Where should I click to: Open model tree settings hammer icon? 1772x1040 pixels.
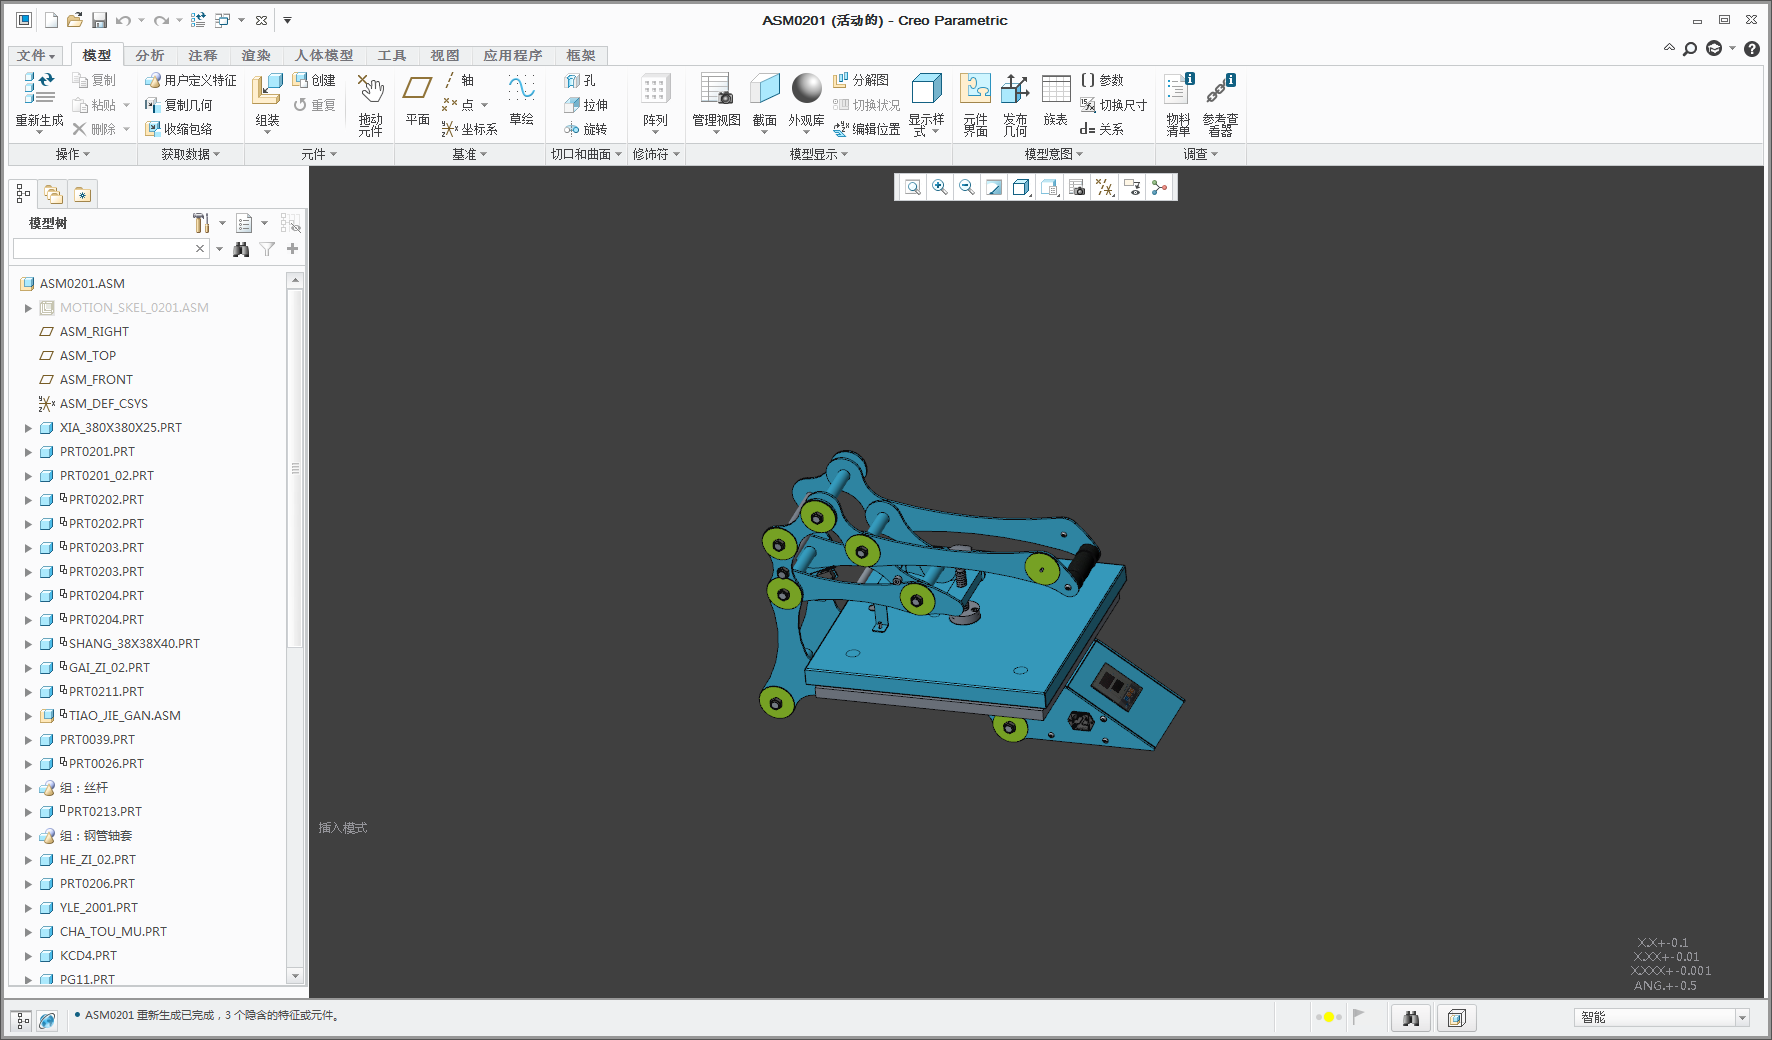[201, 223]
